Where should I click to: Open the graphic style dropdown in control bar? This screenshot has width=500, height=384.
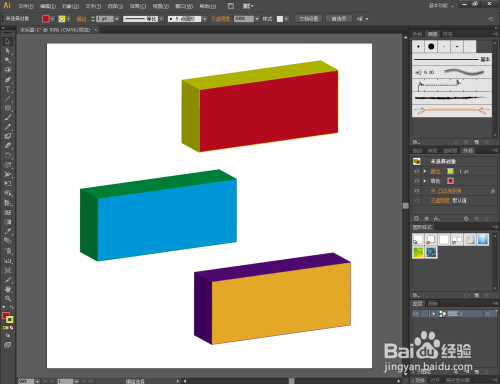286,19
